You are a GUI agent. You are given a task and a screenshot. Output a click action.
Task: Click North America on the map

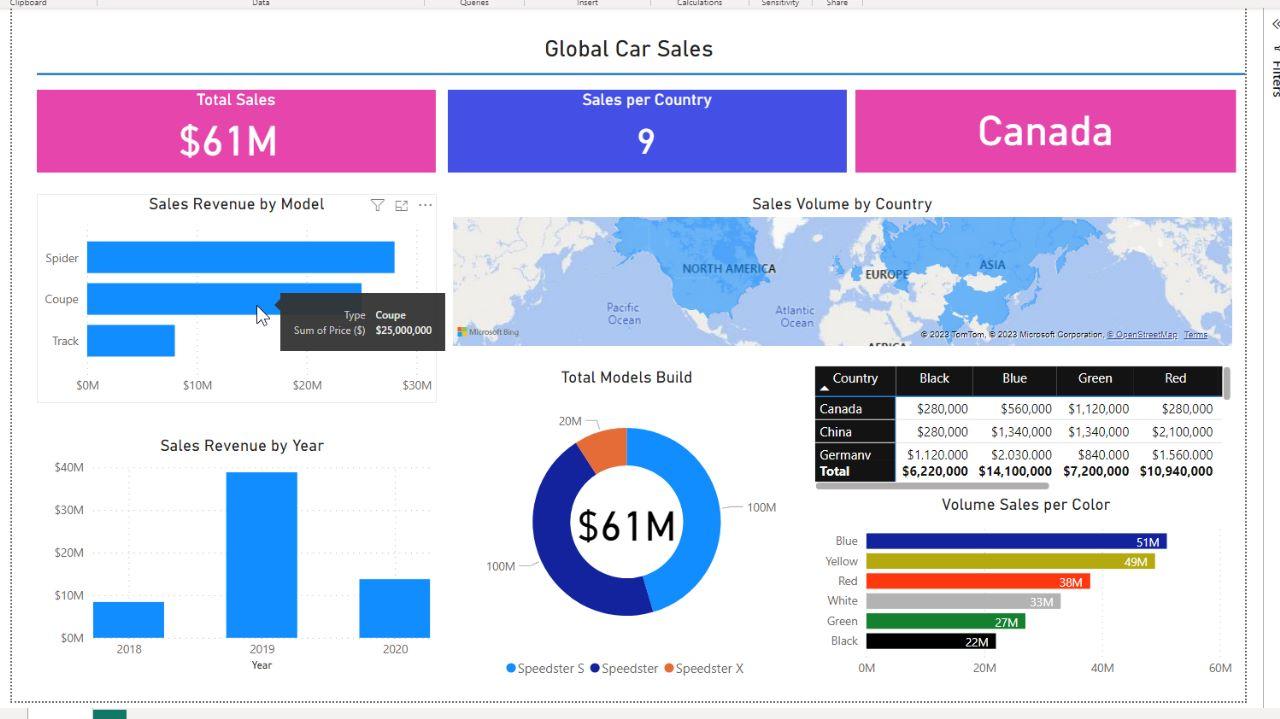(729, 268)
